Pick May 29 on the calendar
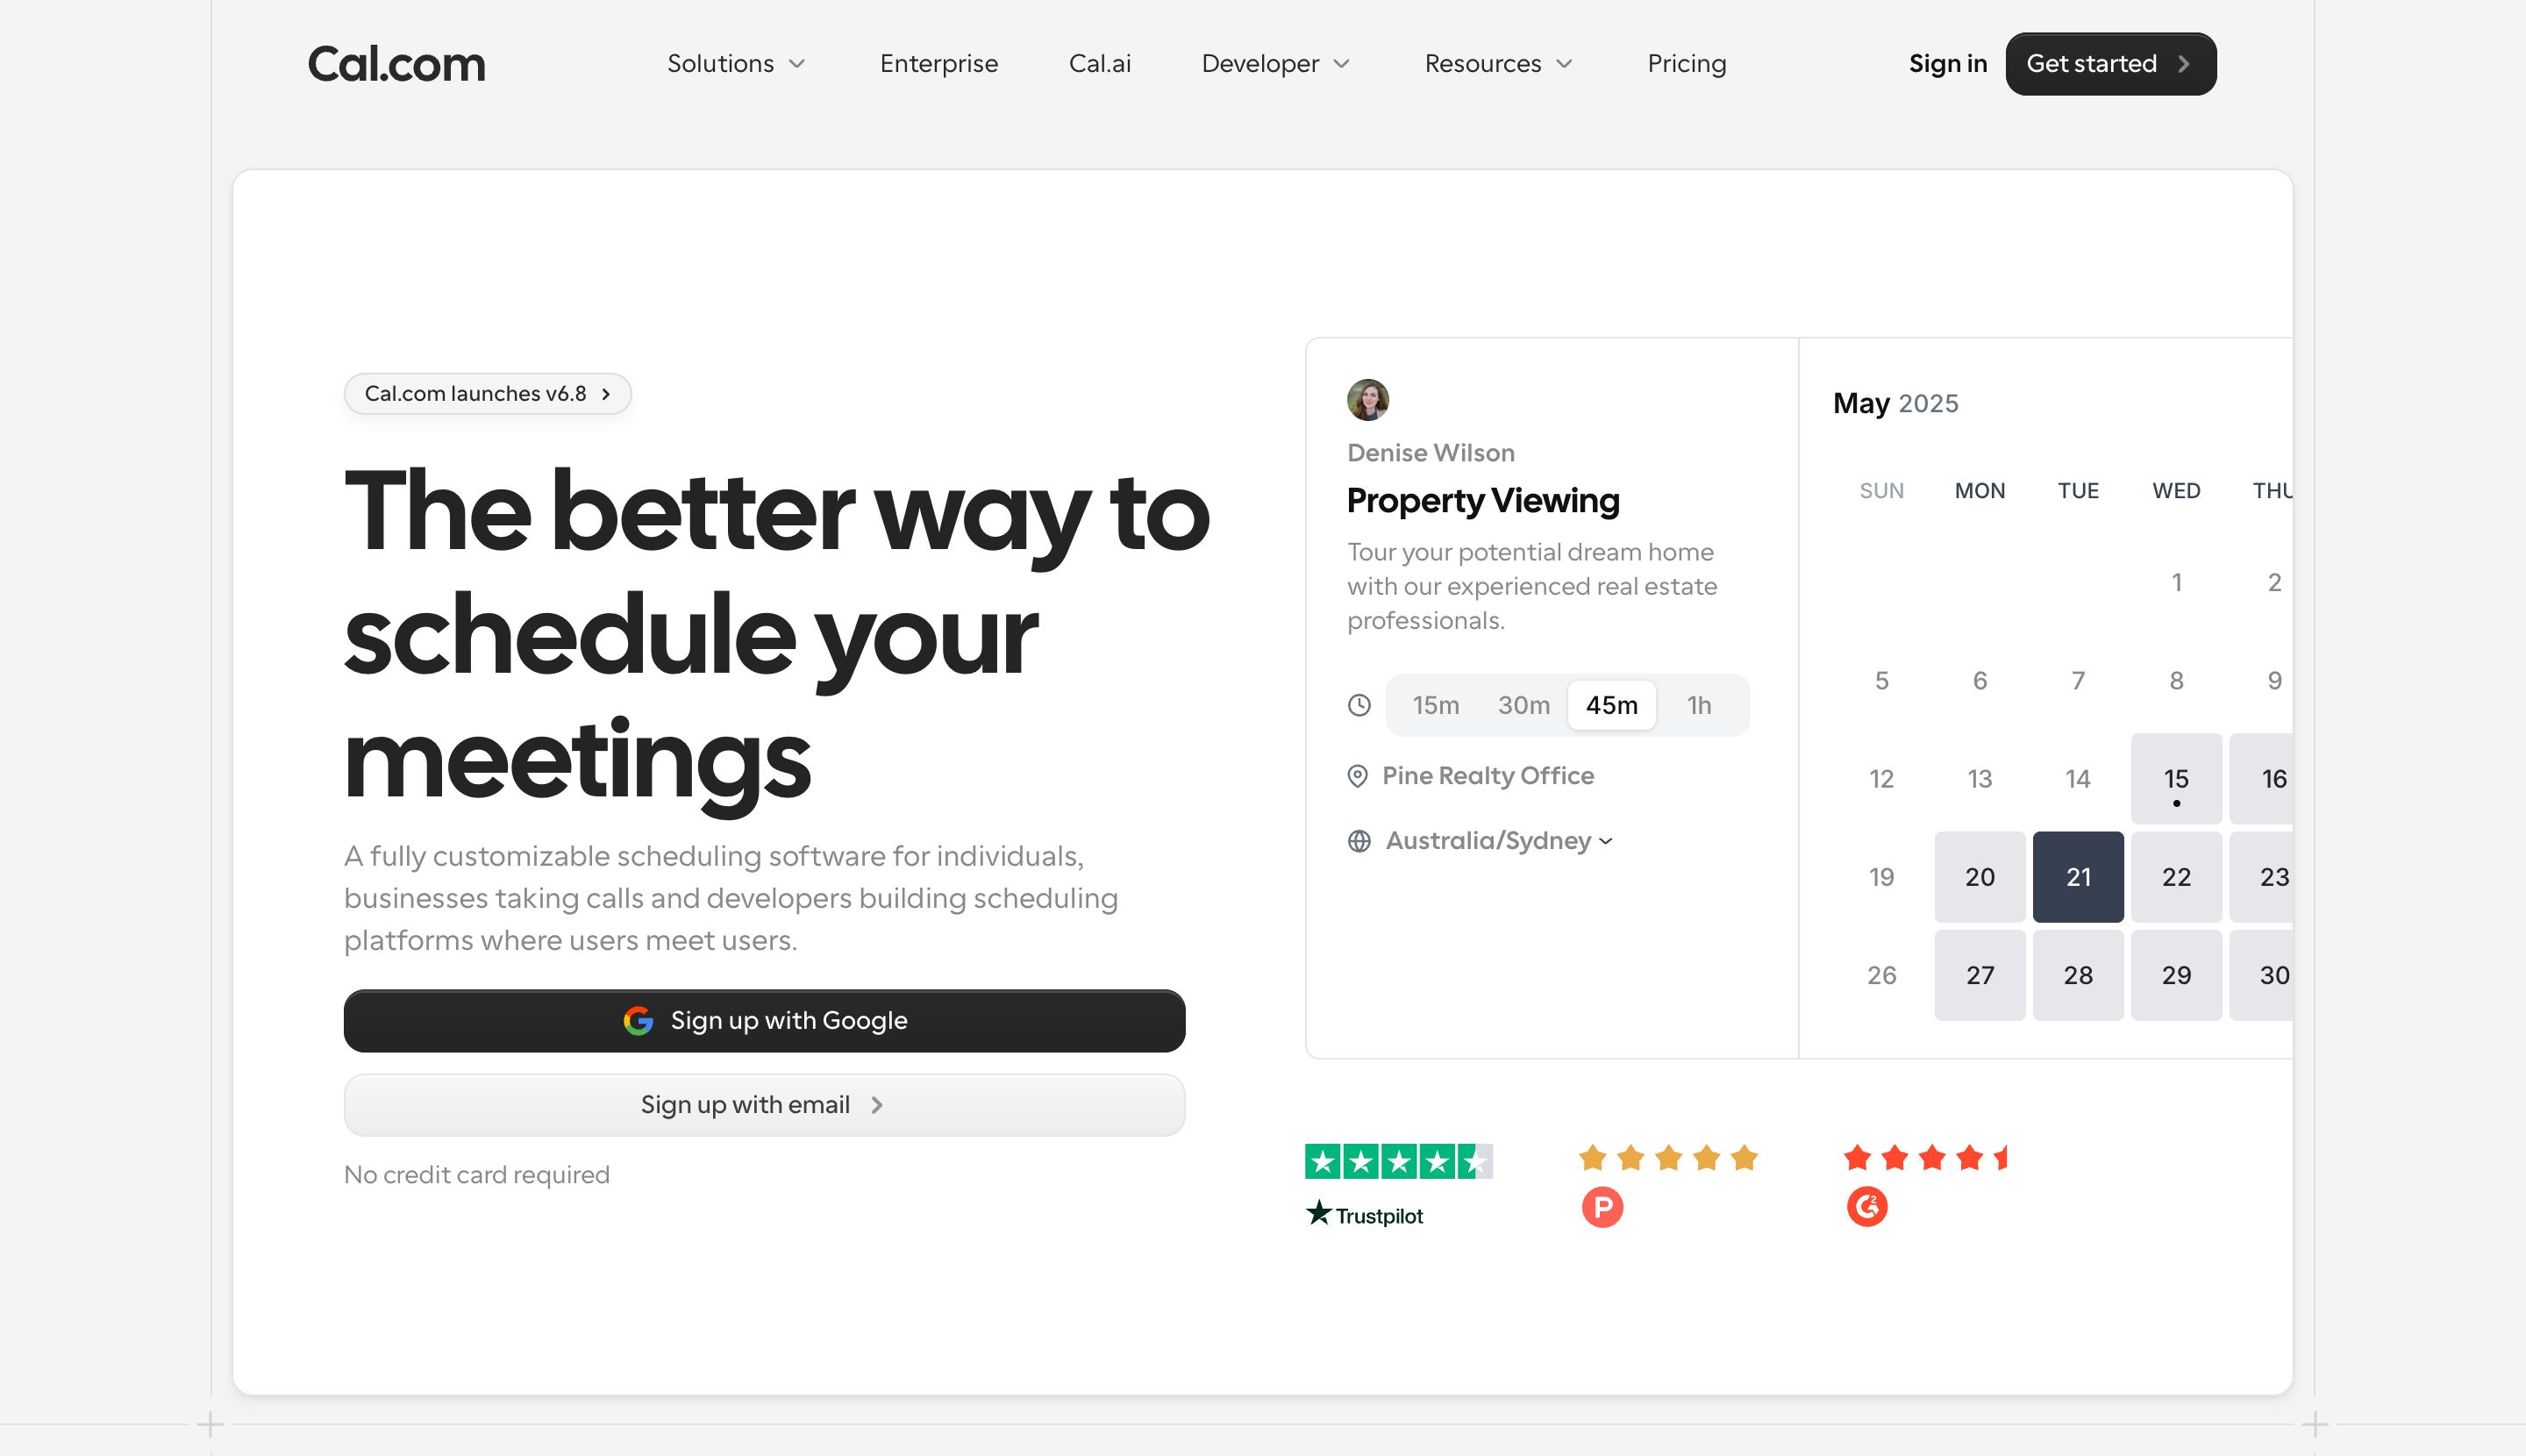This screenshot has width=2526, height=1456. 2177,975
